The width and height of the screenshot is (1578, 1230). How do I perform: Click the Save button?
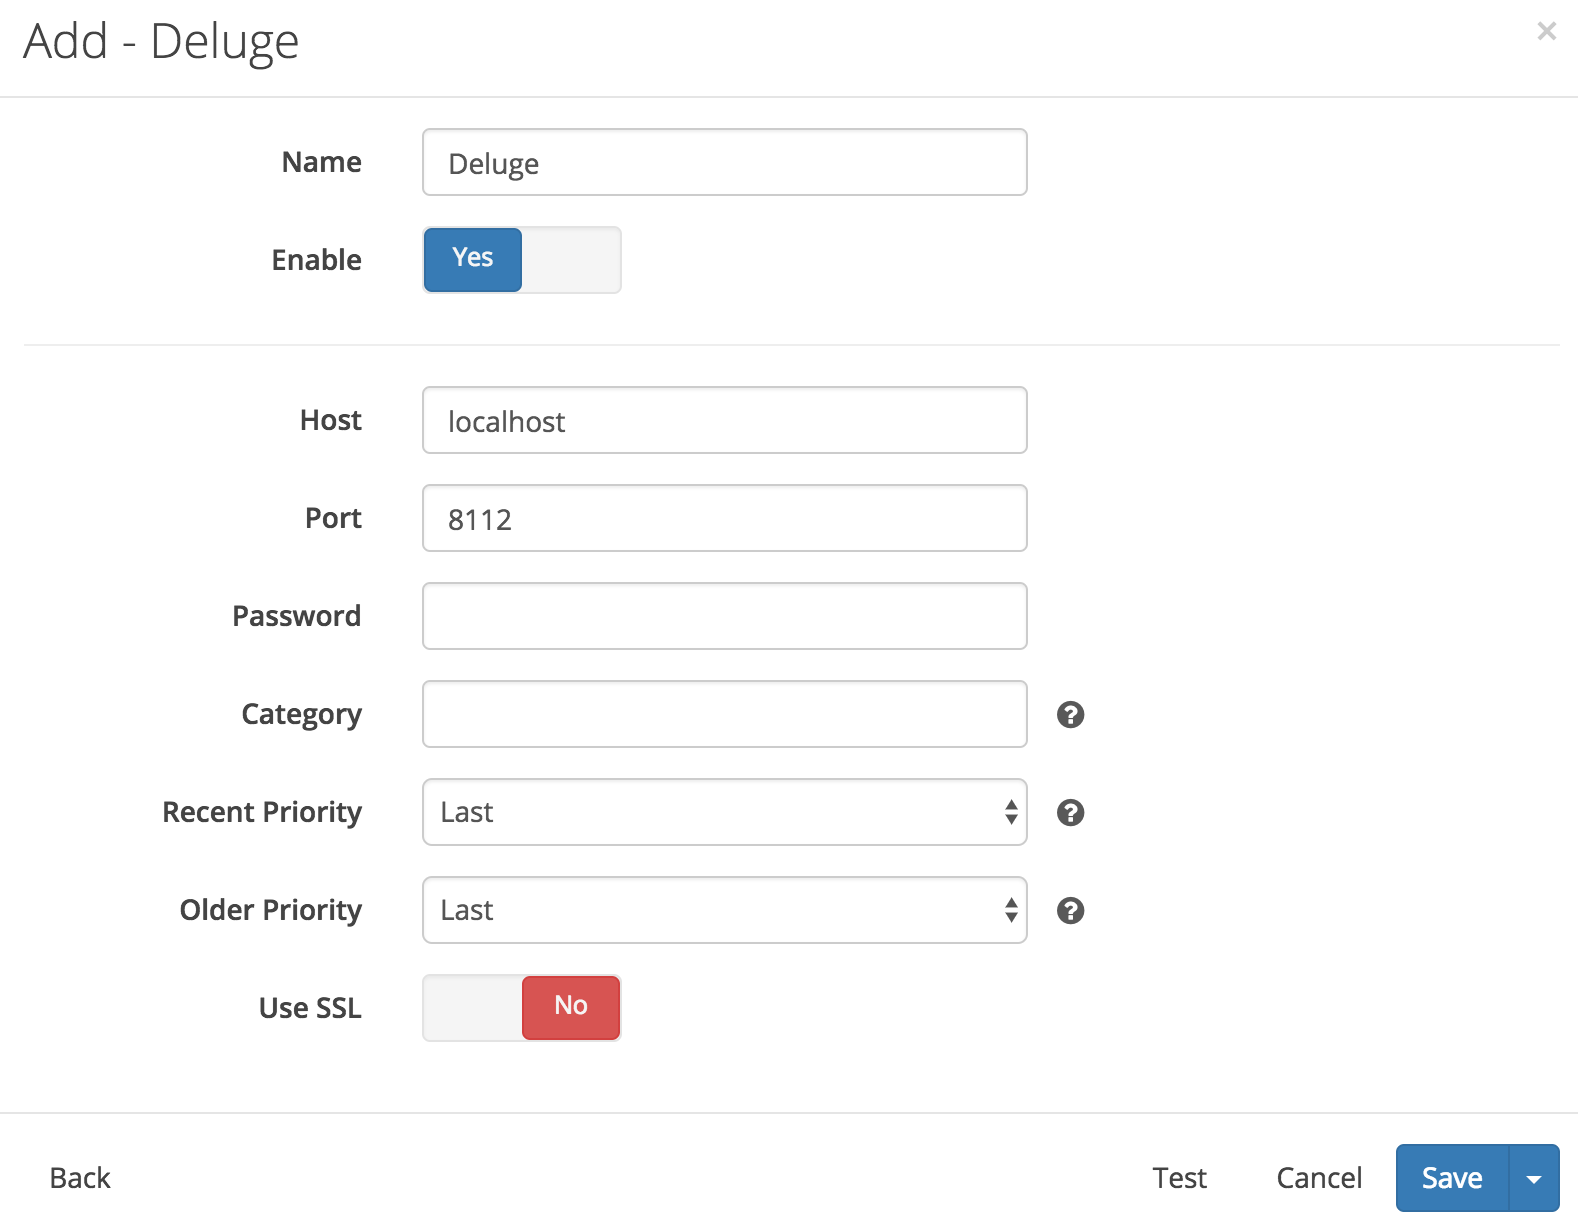coord(1452,1178)
